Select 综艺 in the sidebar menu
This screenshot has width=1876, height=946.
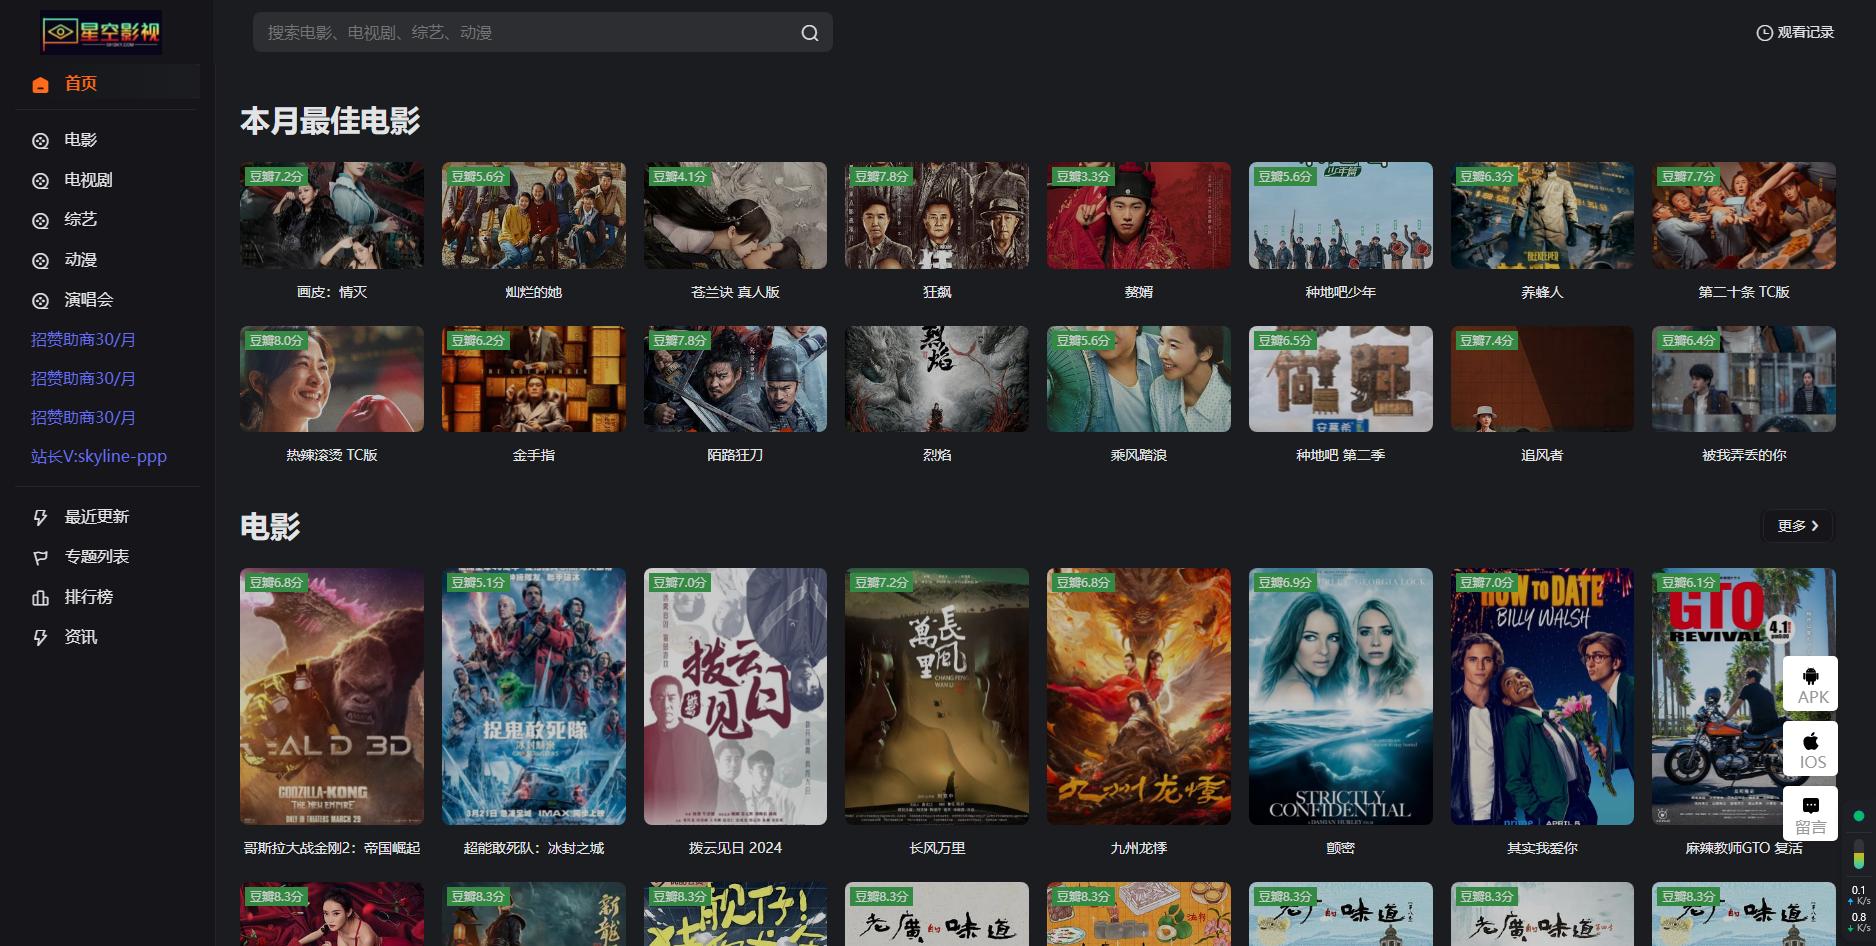[x=80, y=220]
